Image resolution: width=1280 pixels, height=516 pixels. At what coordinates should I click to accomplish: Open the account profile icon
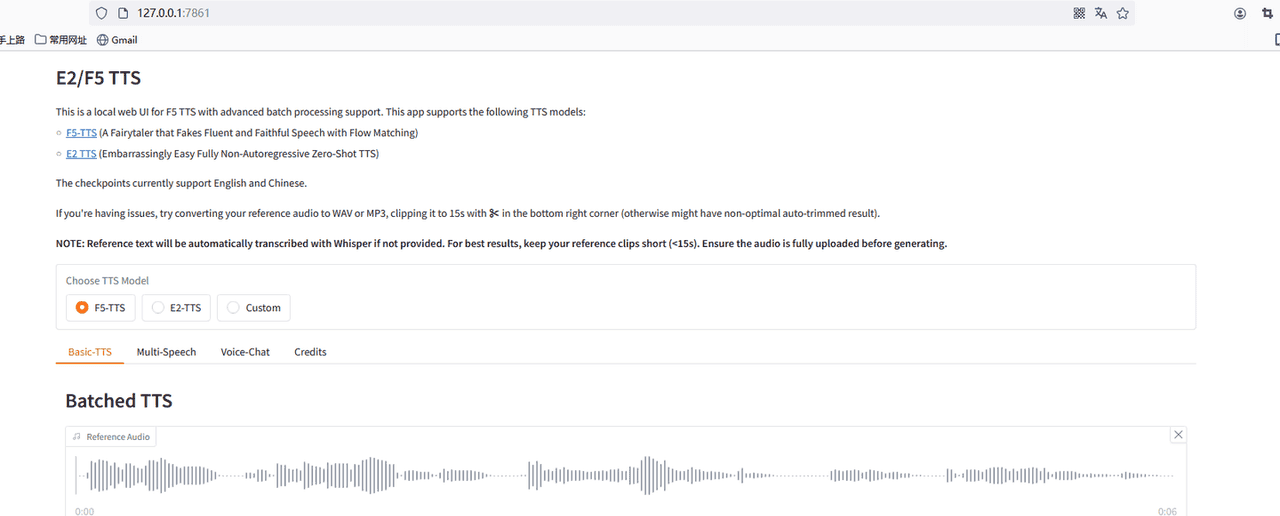pos(1240,13)
